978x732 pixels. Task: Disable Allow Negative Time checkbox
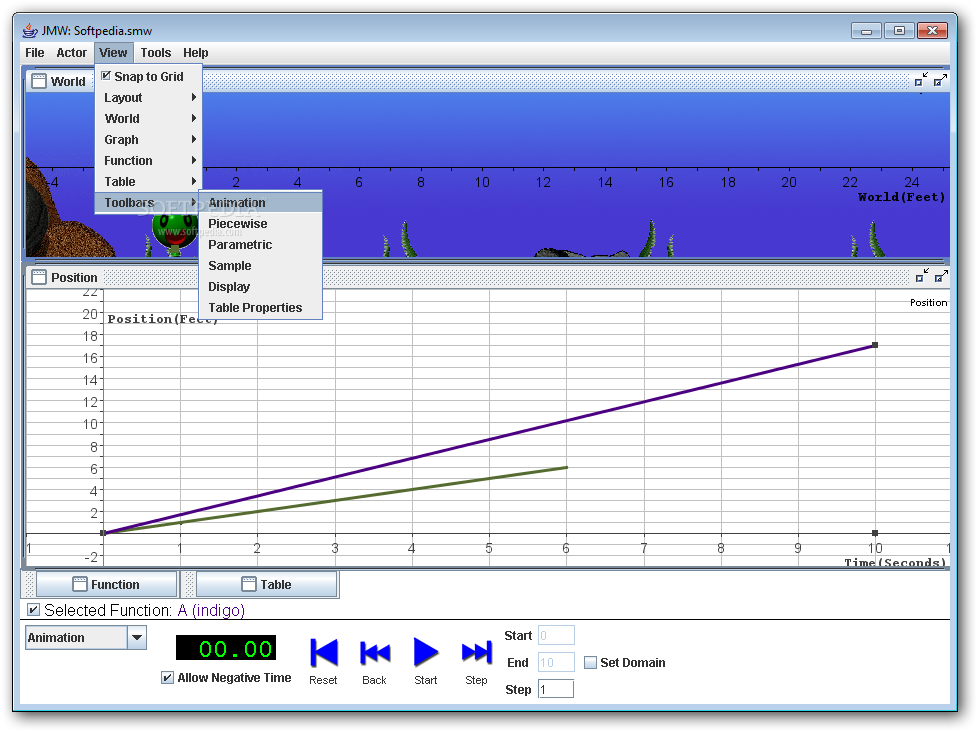point(167,678)
